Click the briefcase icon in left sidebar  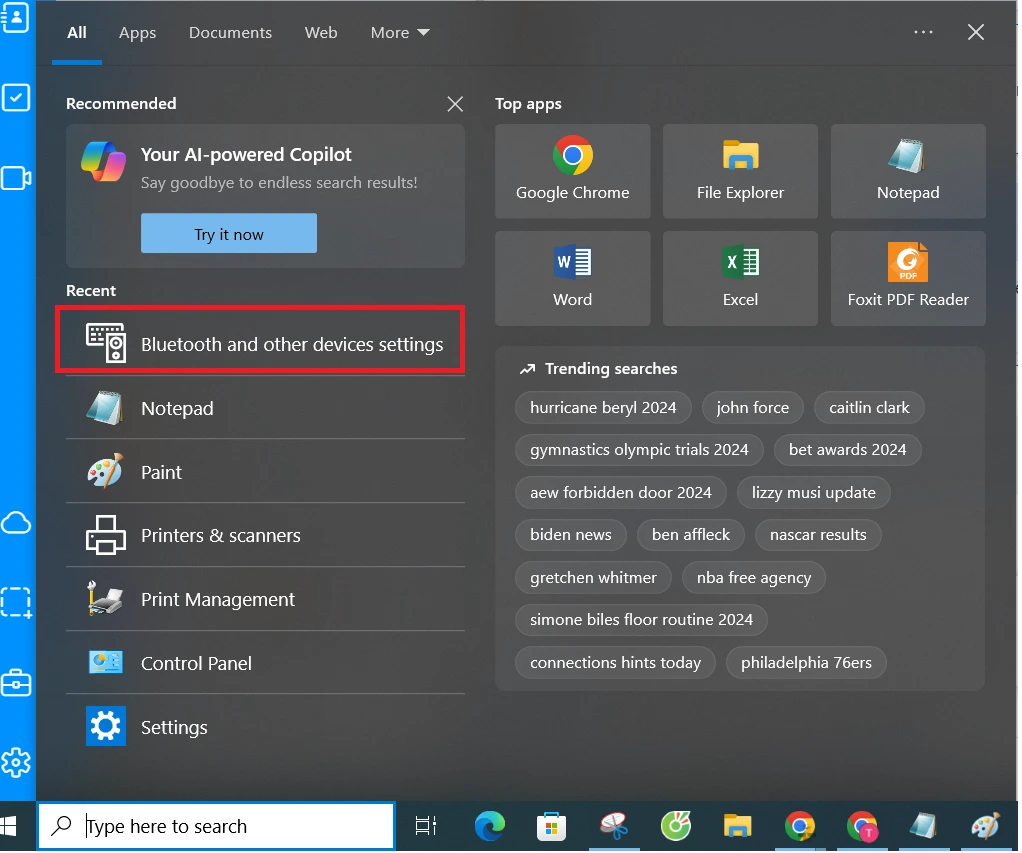point(16,684)
